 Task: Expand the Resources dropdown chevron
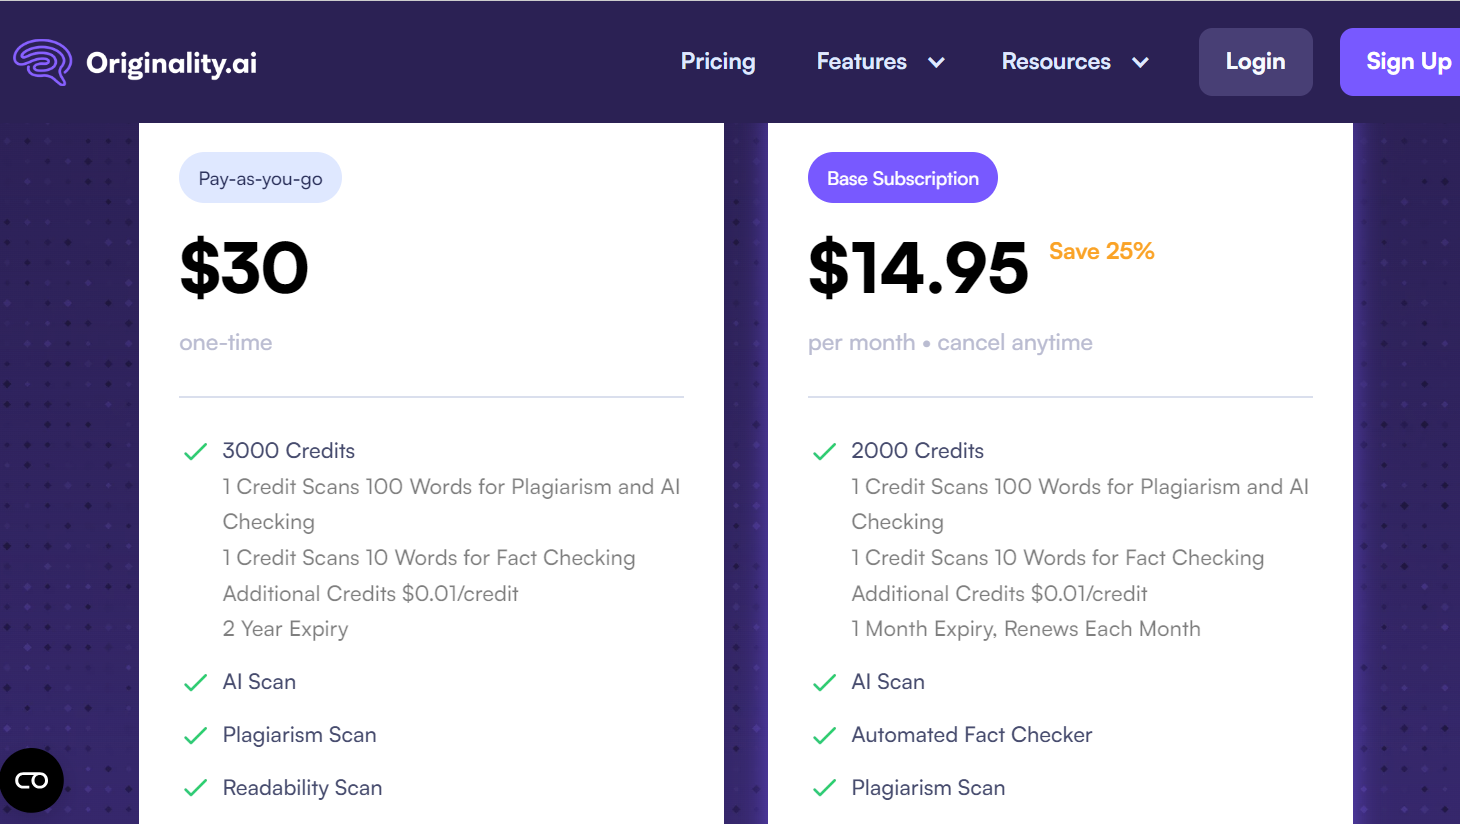click(x=1140, y=63)
